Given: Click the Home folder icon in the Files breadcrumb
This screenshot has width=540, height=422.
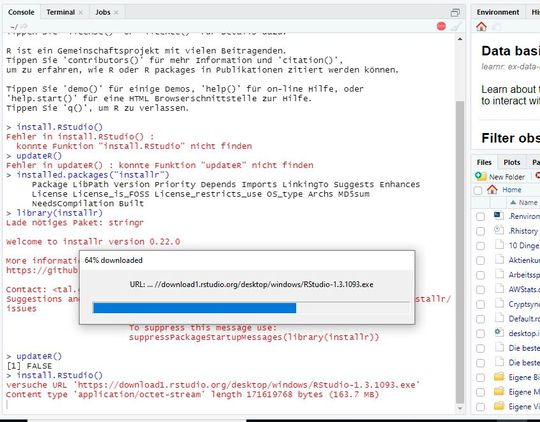Looking at the screenshot, I should click(492, 189).
